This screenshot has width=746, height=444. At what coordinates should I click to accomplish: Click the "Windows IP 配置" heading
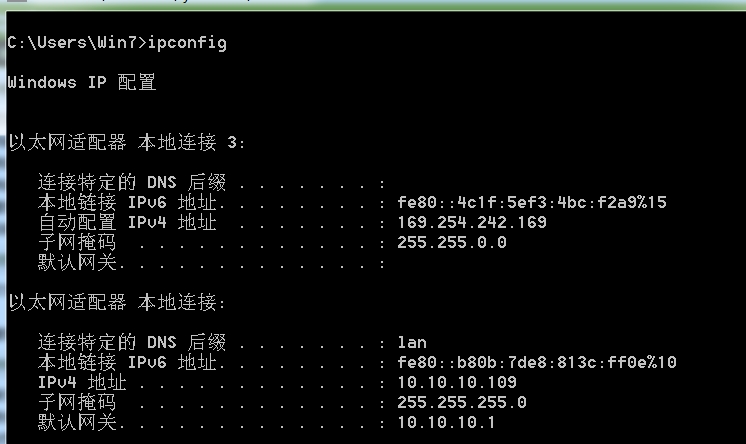pyautogui.click(x=82, y=82)
